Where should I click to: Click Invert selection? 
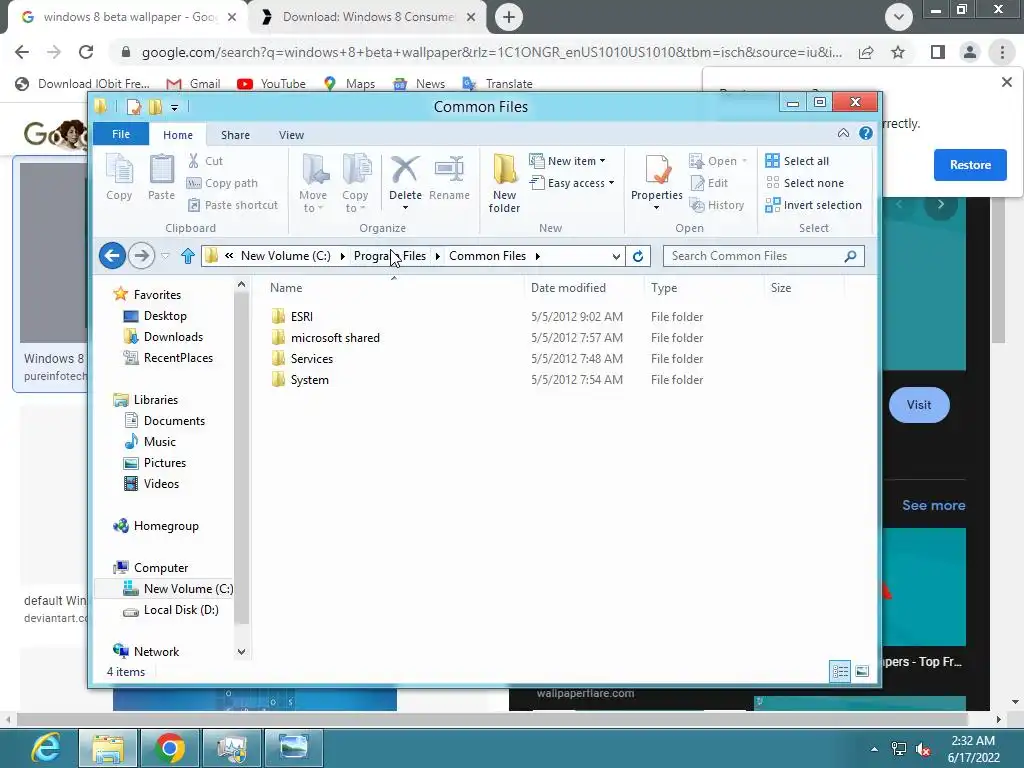814,205
